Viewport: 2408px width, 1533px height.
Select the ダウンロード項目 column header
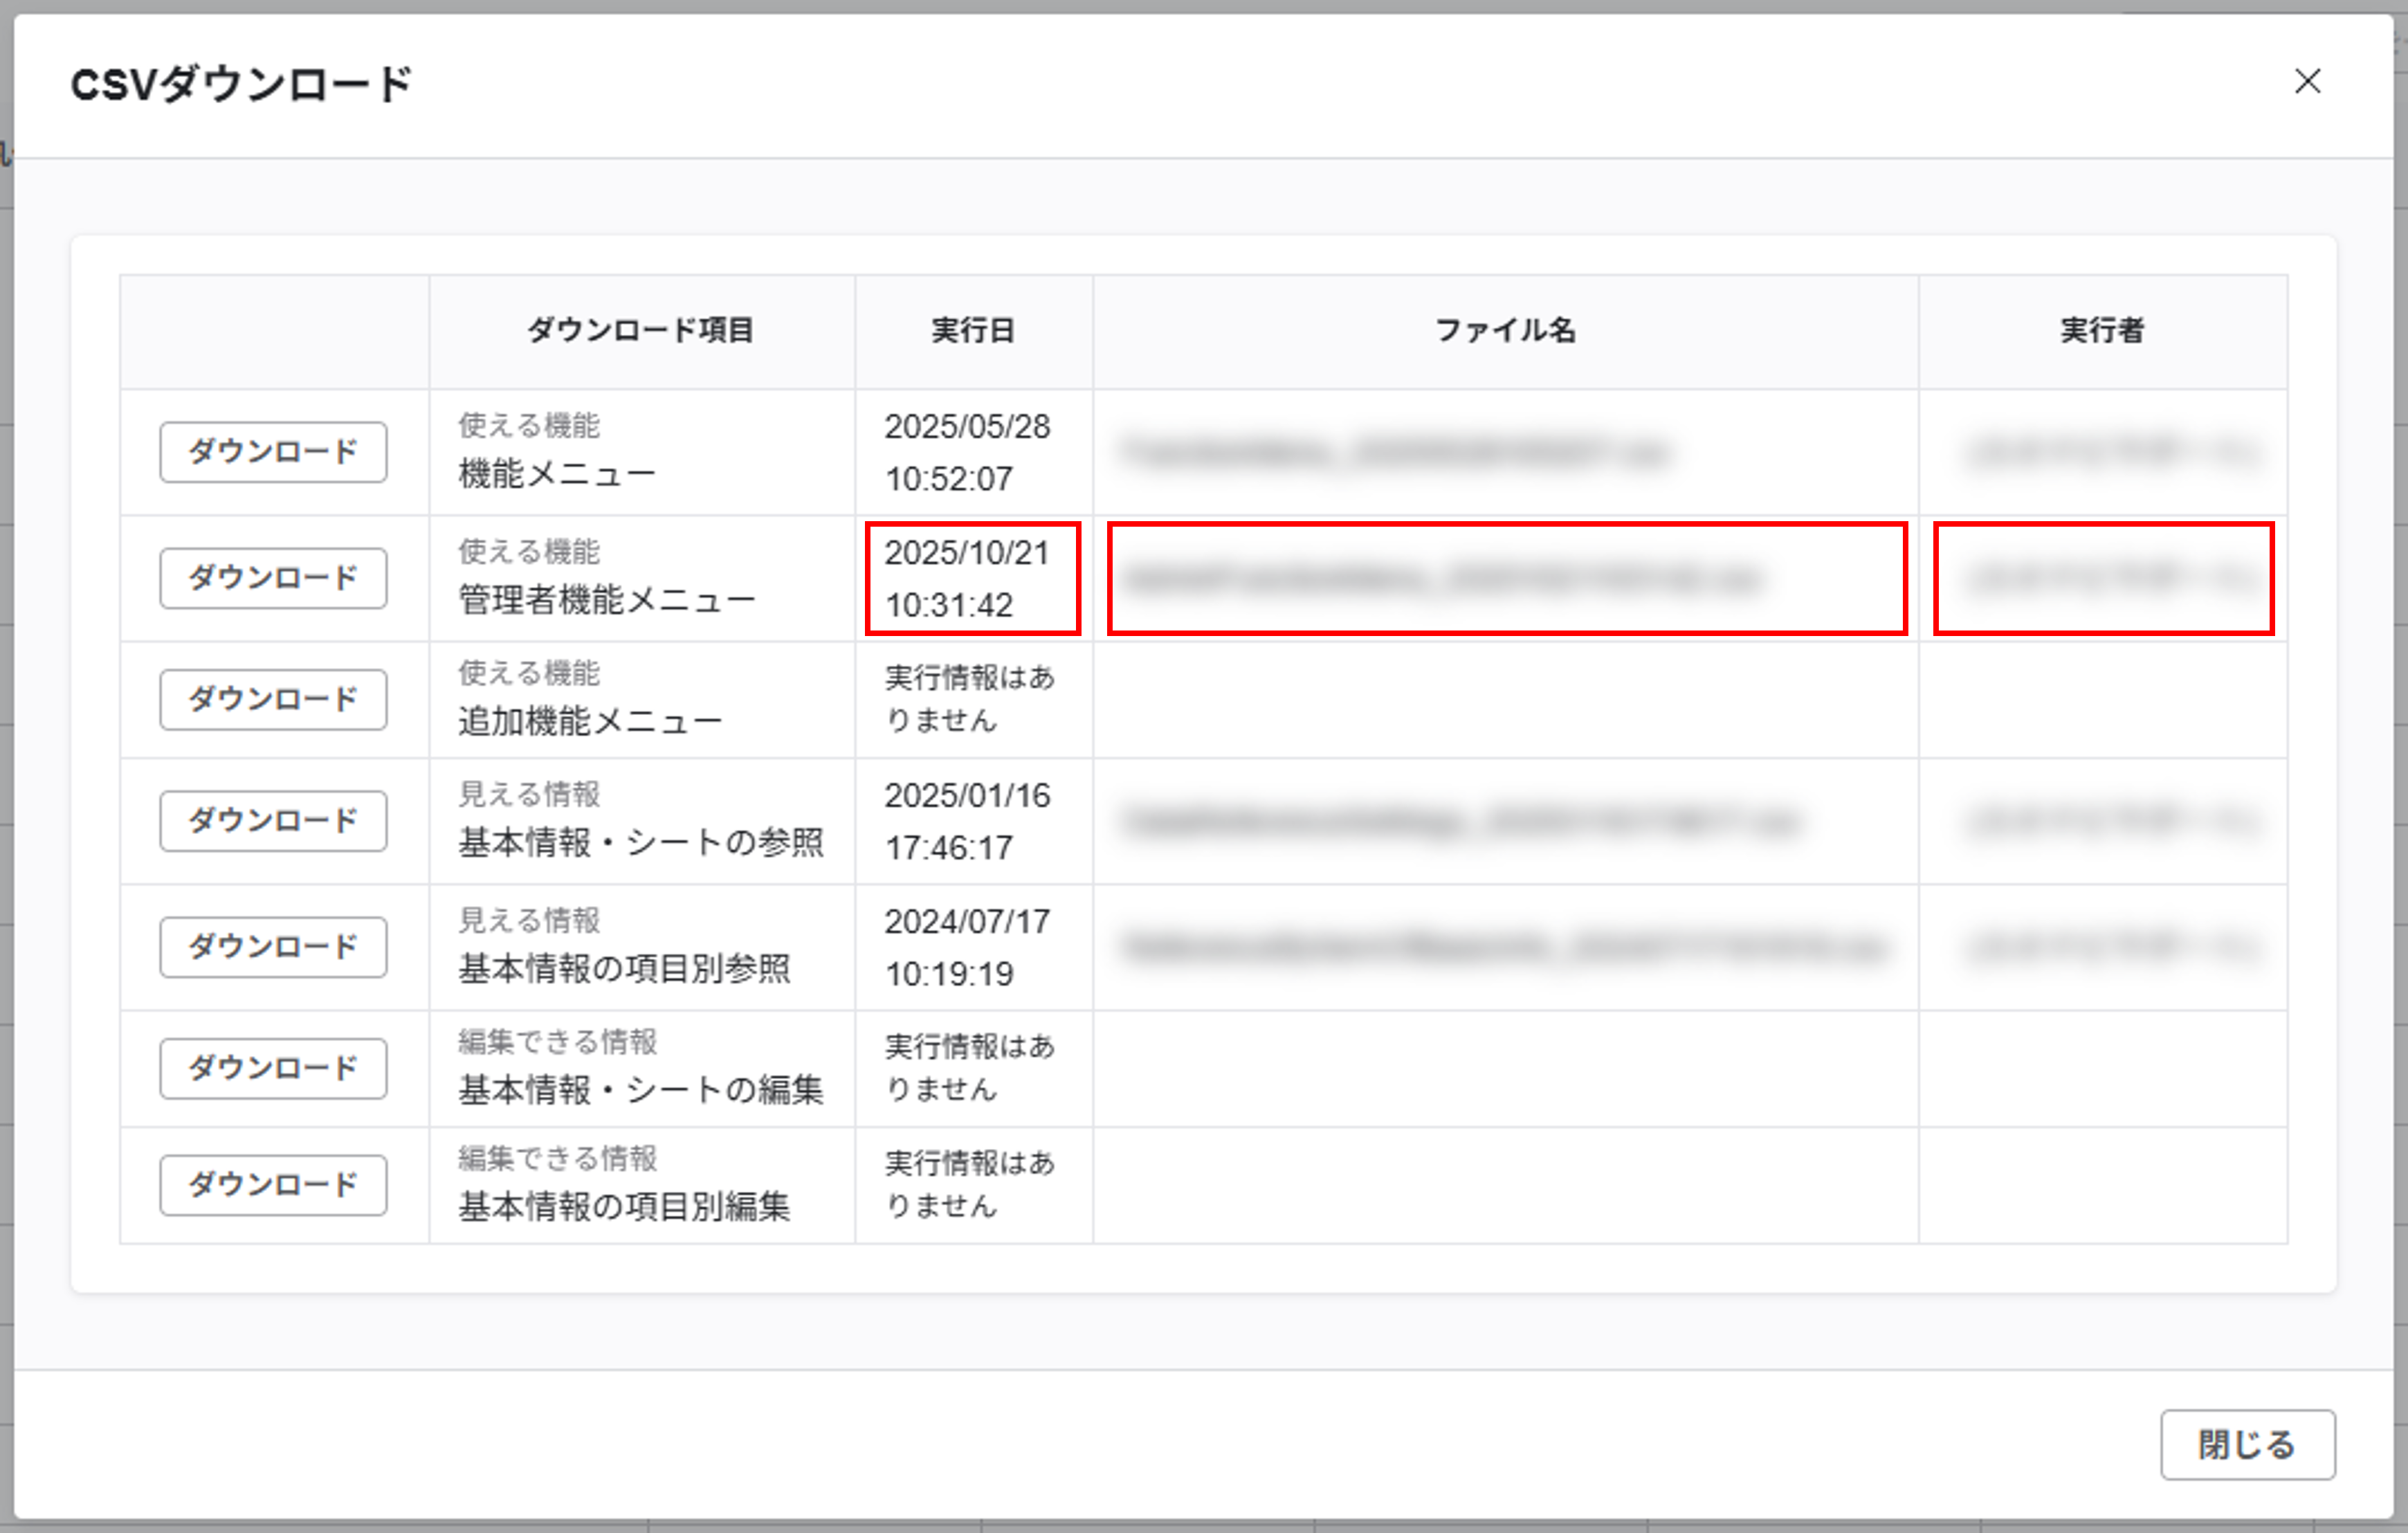pos(641,331)
